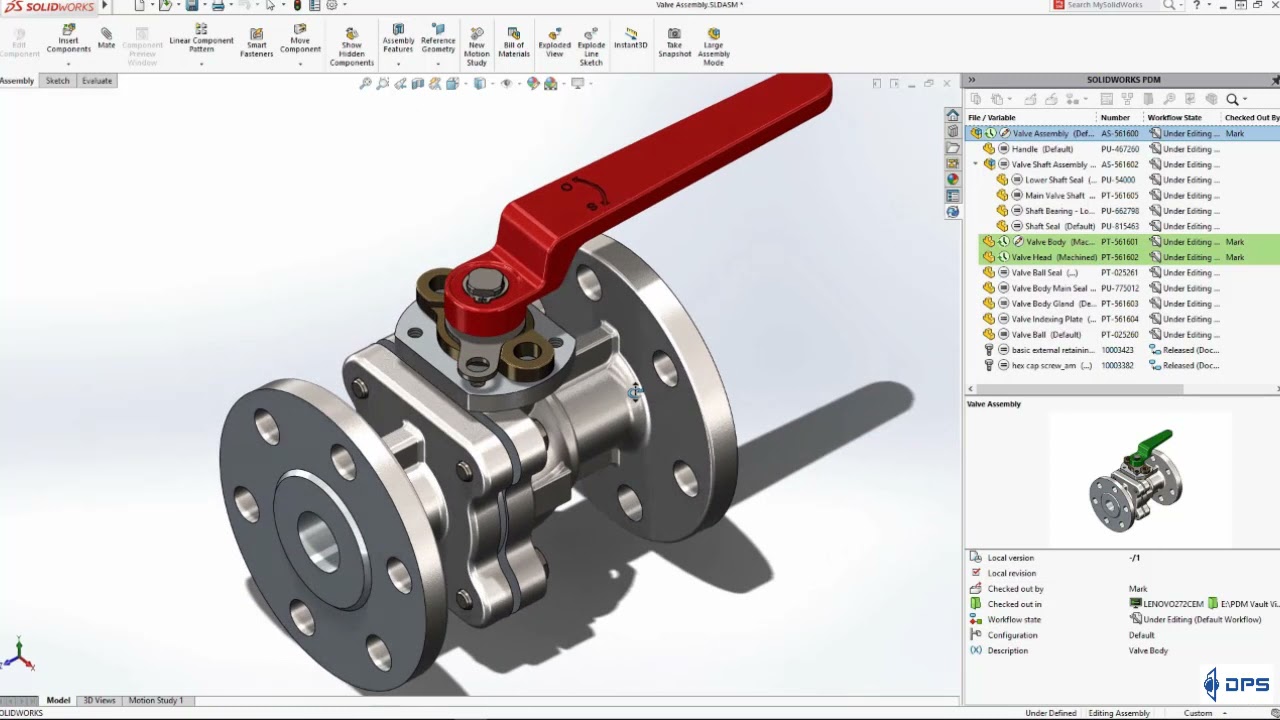Click Show Hidden Components
The height and width of the screenshot is (720, 1280).
click(351, 47)
